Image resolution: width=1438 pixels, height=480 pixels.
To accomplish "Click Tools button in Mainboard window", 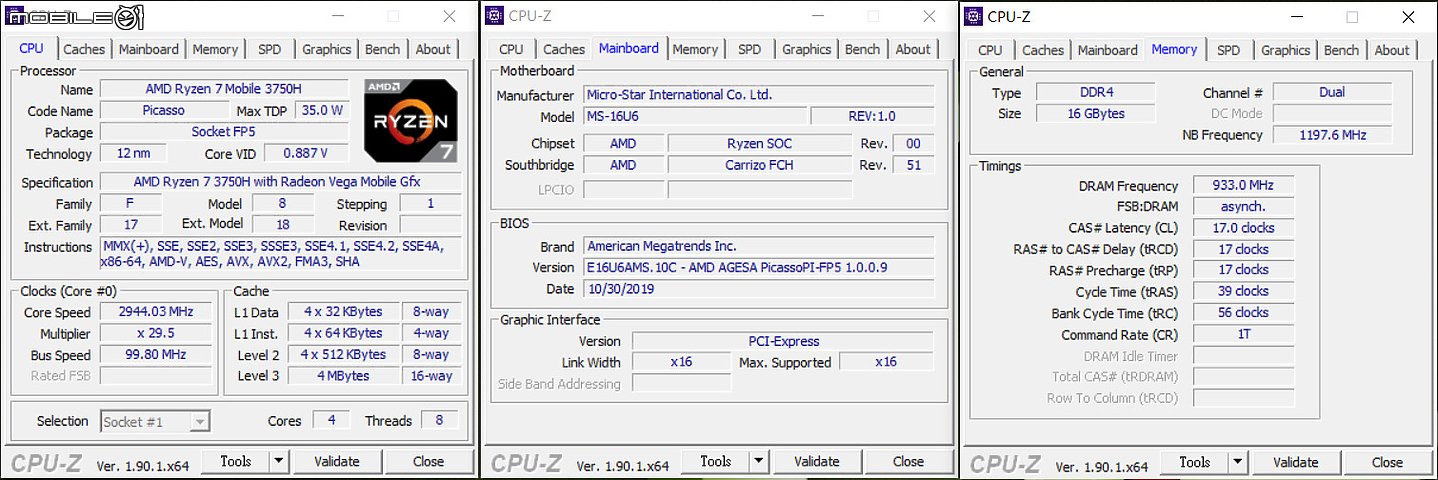I will (x=716, y=461).
